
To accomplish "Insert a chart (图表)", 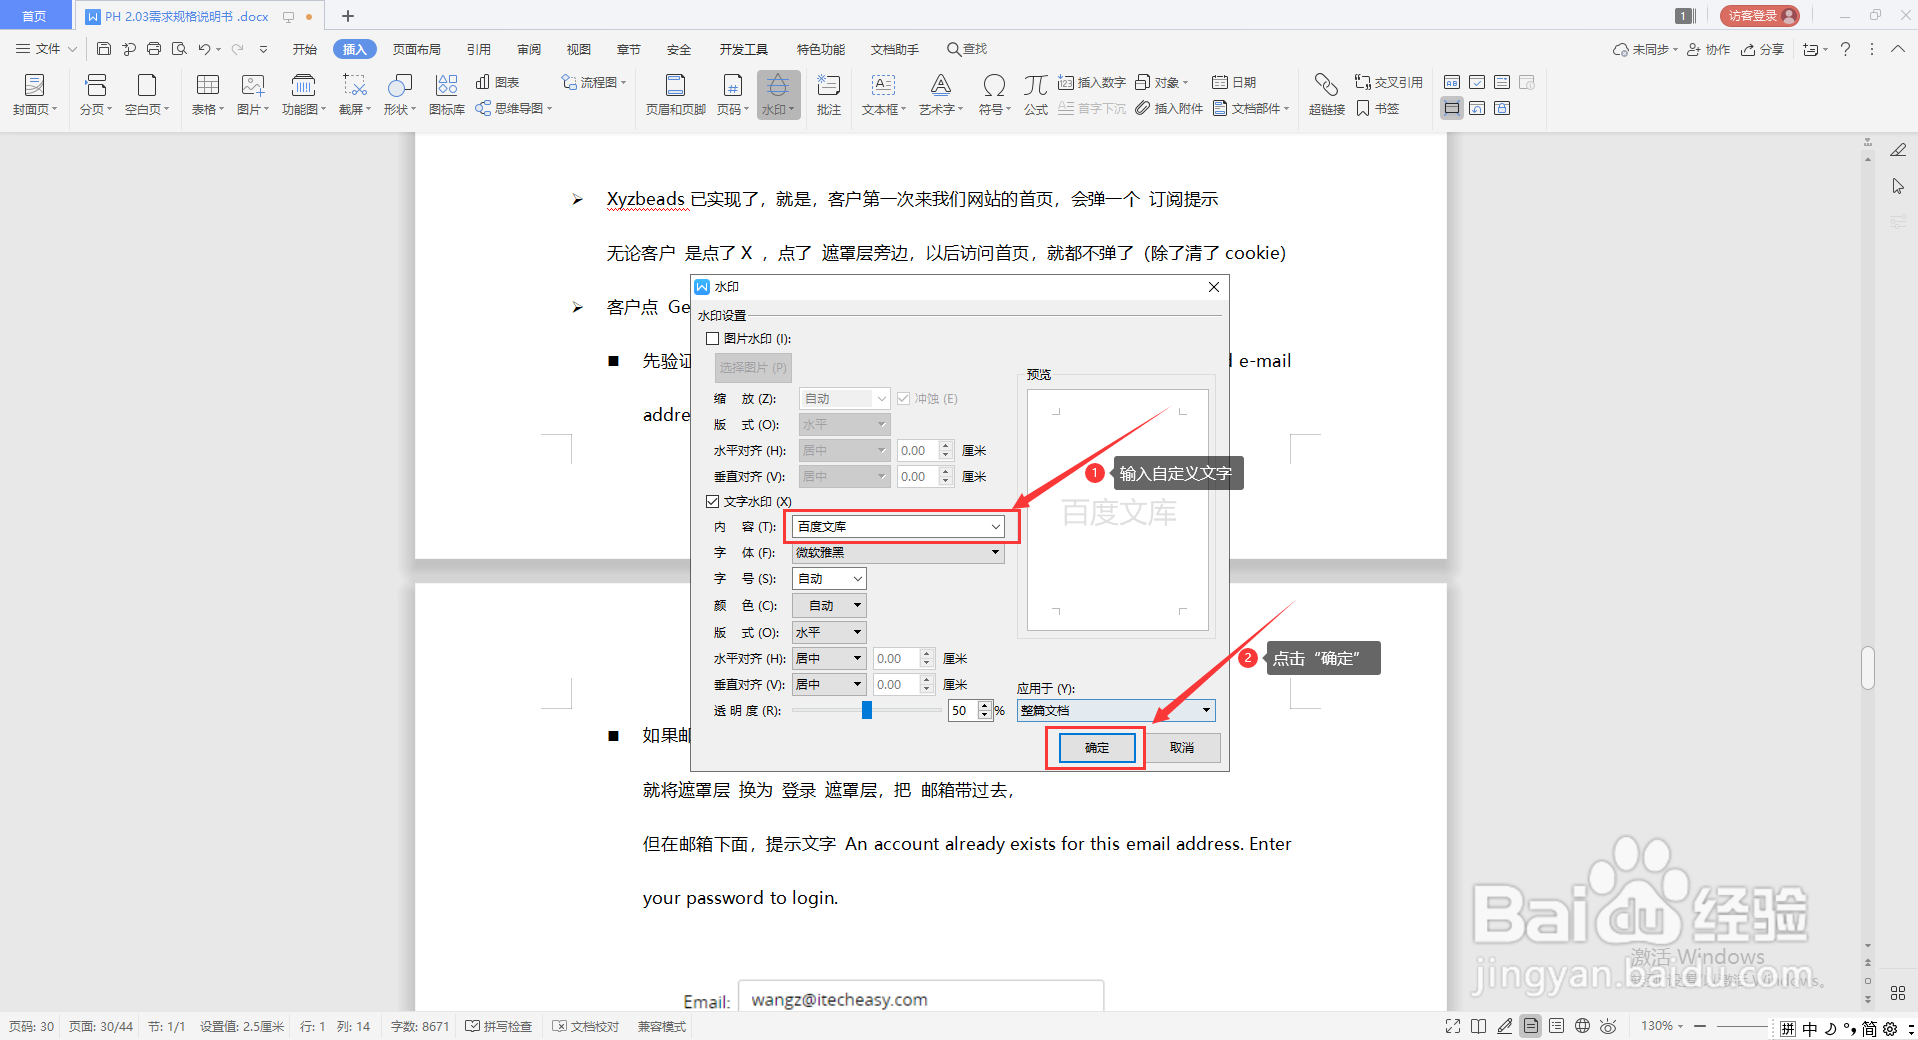I will coord(498,82).
